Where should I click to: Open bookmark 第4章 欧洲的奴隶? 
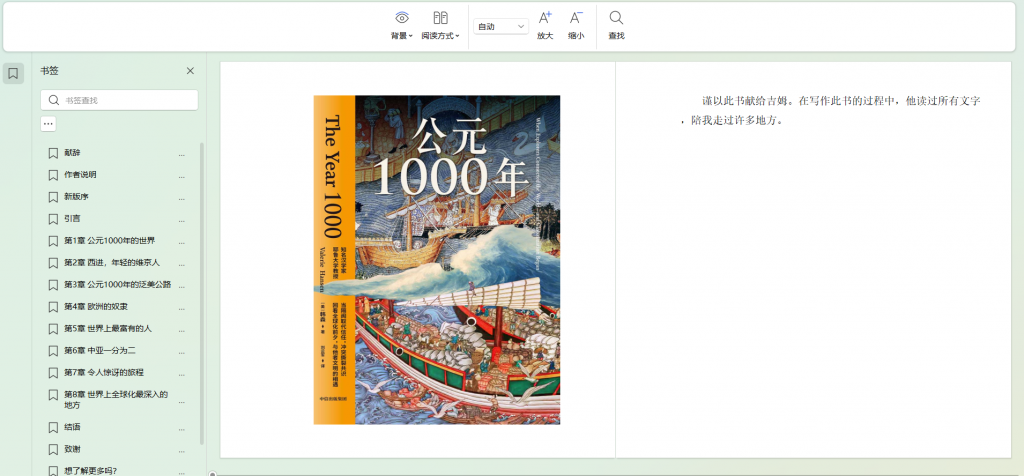point(102,306)
